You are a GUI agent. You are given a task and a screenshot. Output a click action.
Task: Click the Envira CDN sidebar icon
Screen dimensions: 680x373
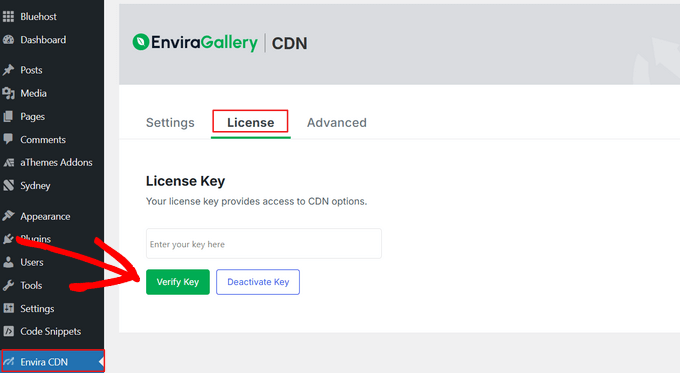pos(9,362)
